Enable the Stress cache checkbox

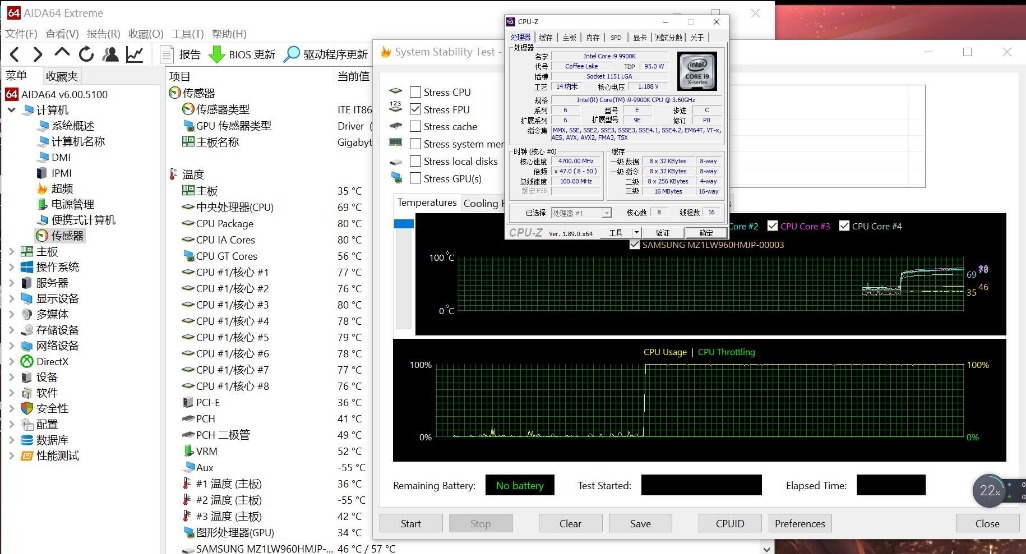pos(416,126)
